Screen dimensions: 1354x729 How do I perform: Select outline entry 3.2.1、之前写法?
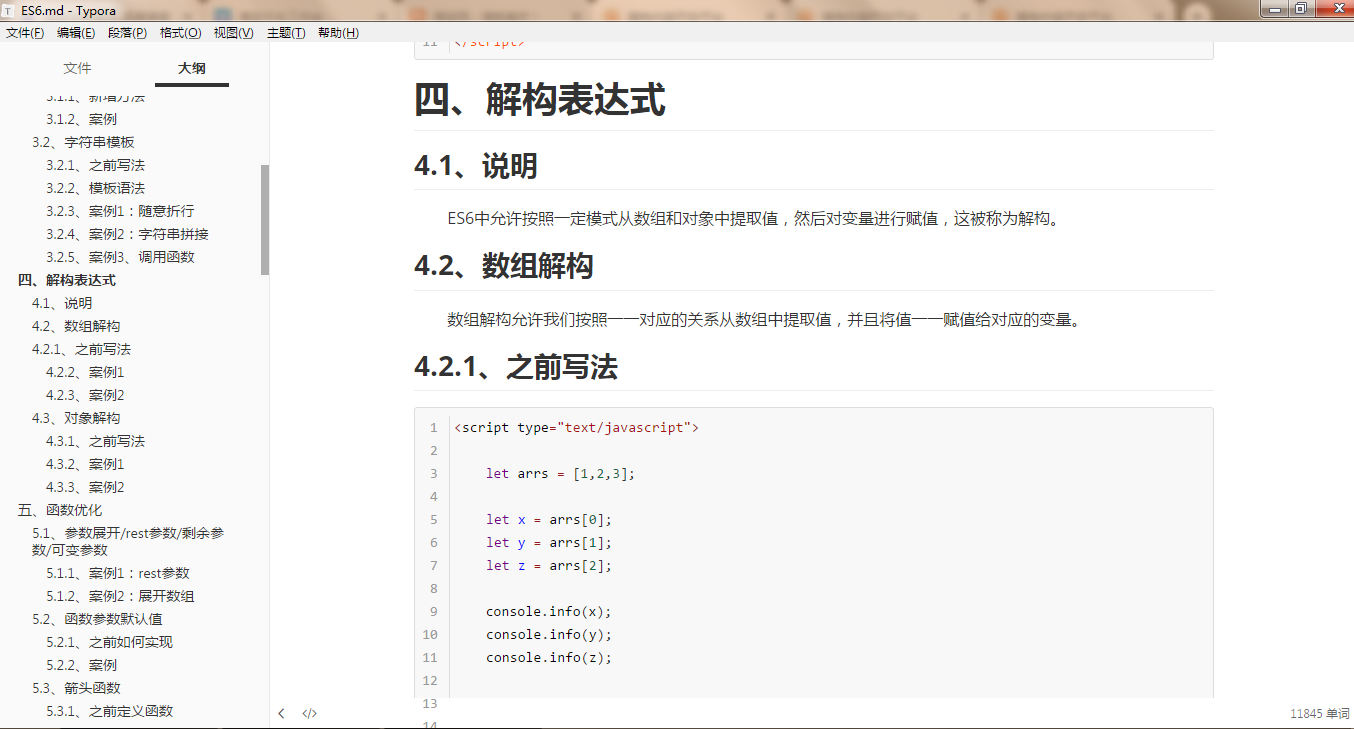pos(95,165)
